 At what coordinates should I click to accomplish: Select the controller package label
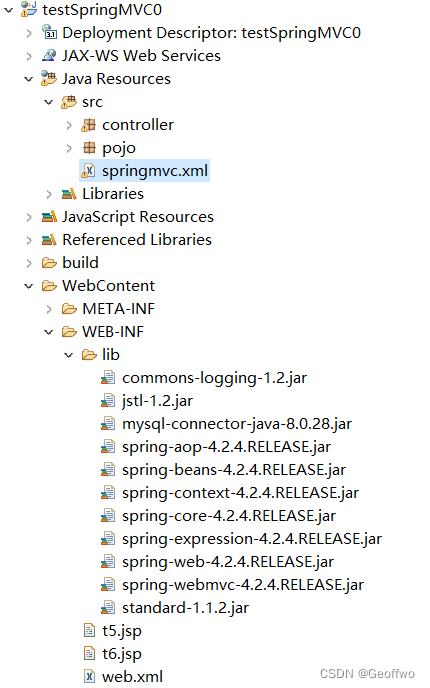pos(138,125)
